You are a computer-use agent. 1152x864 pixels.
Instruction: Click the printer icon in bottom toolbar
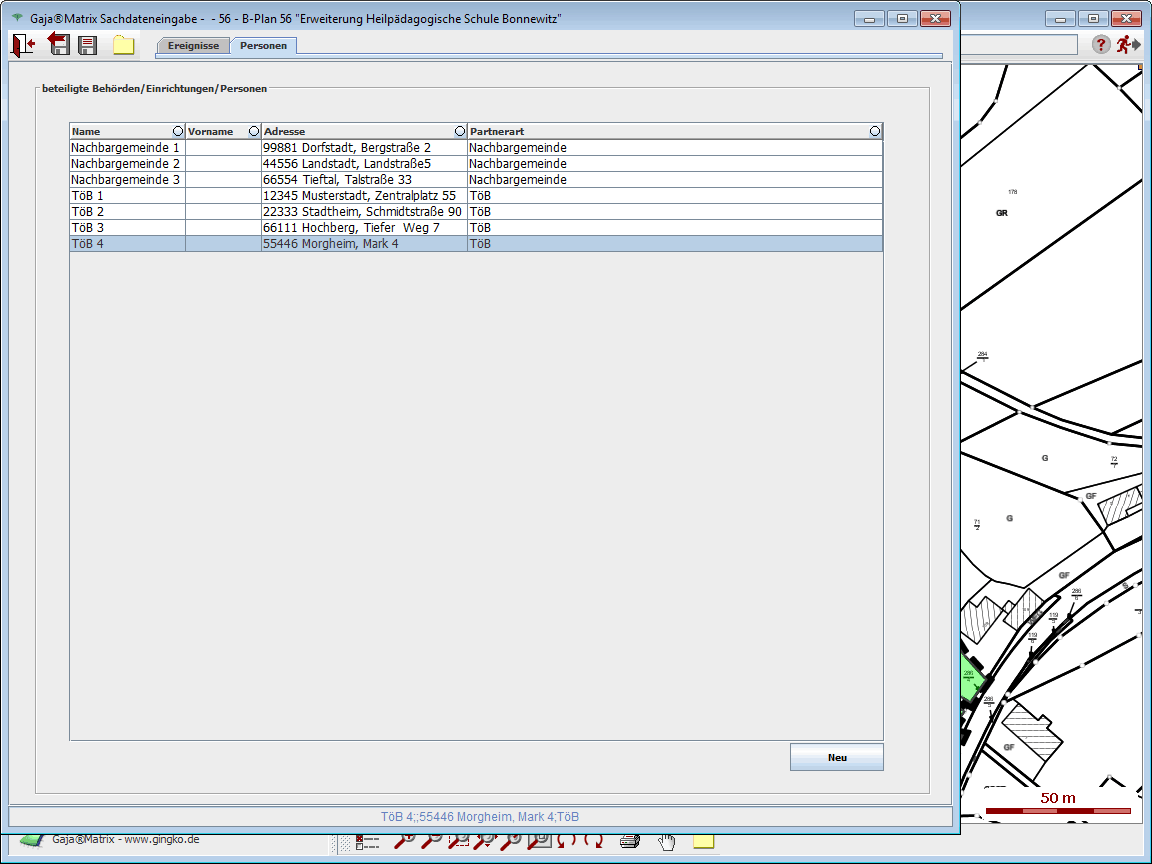(x=629, y=841)
